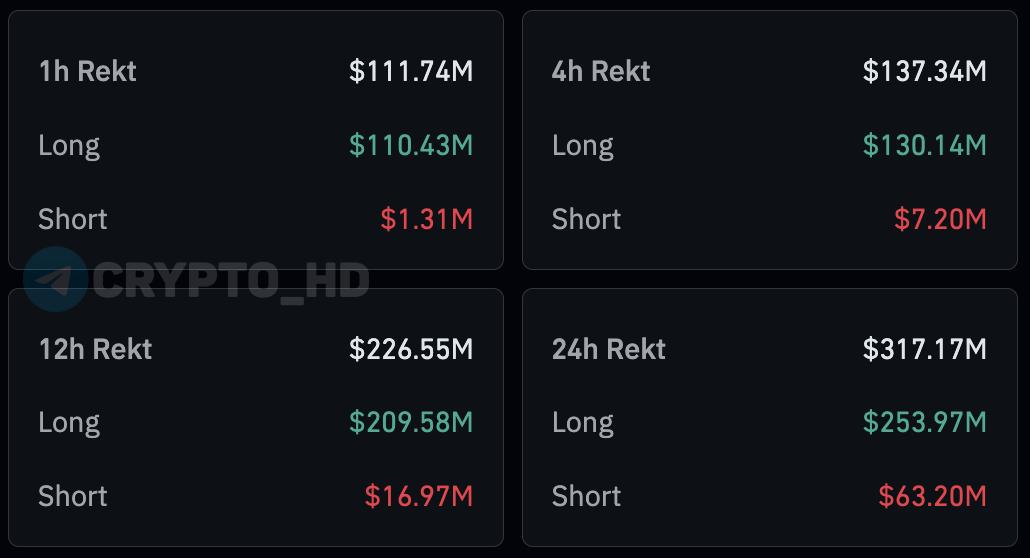Click the 24h Long value $253.97M
This screenshot has width=1030, height=558.
coord(925,422)
